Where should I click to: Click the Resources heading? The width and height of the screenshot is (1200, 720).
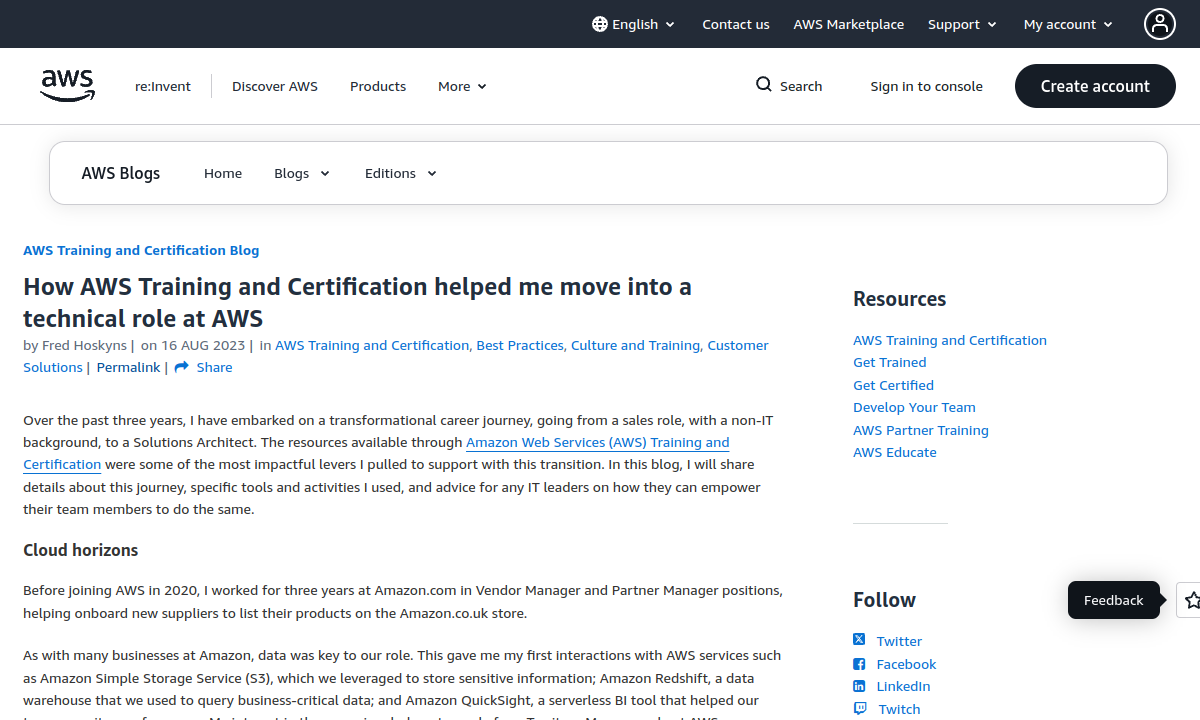[x=899, y=299]
